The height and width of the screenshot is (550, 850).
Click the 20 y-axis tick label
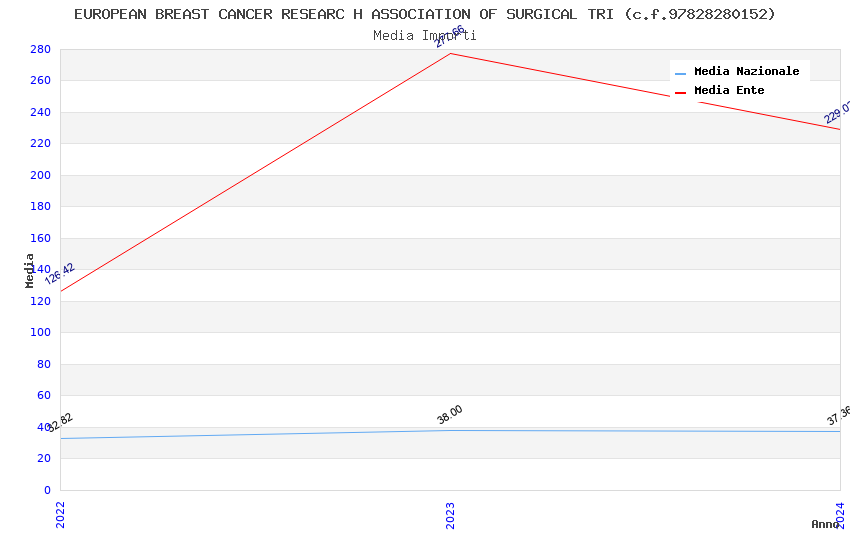click(x=44, y=458)
